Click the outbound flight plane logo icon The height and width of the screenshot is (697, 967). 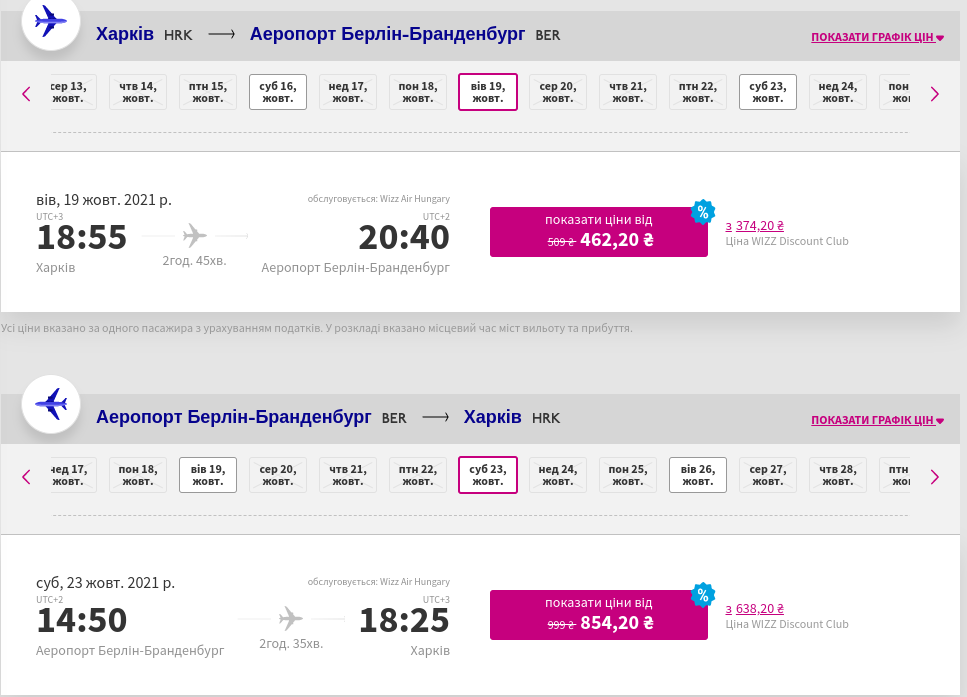click(50, 22)
